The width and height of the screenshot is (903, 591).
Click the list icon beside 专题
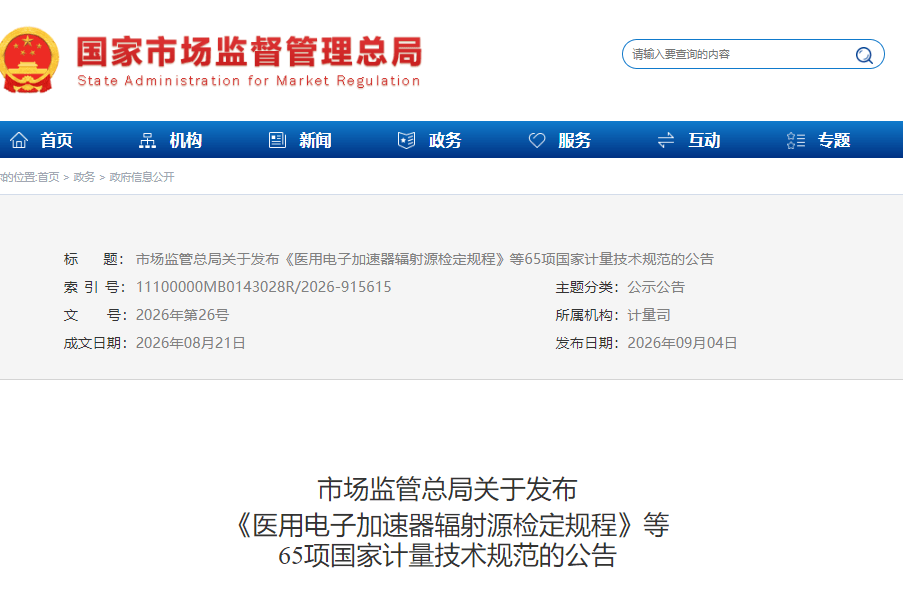796,140
